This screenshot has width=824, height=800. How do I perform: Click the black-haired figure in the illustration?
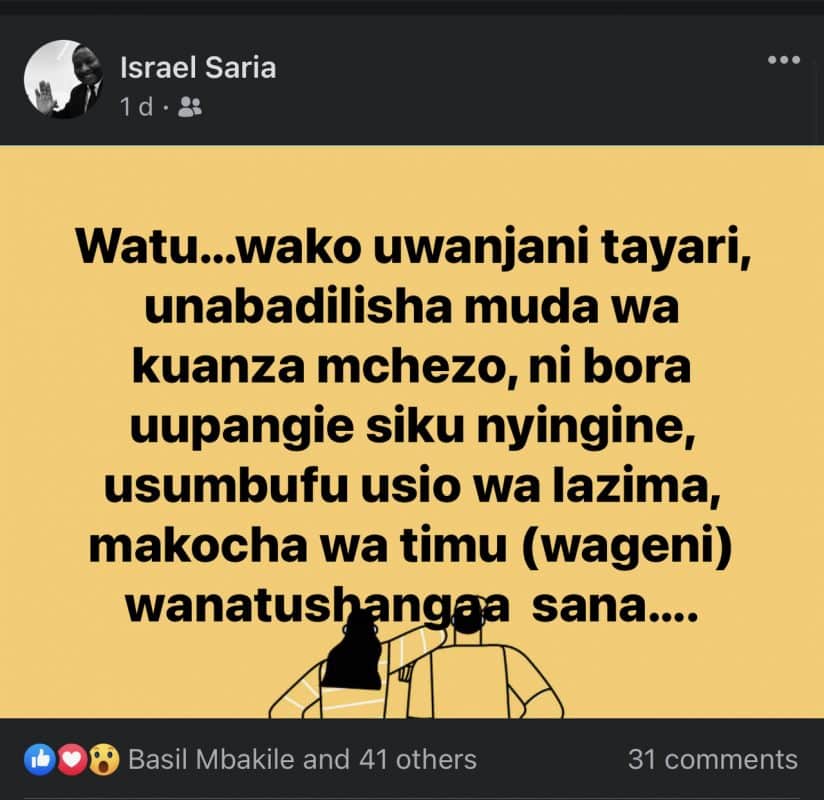pos(353,652)
